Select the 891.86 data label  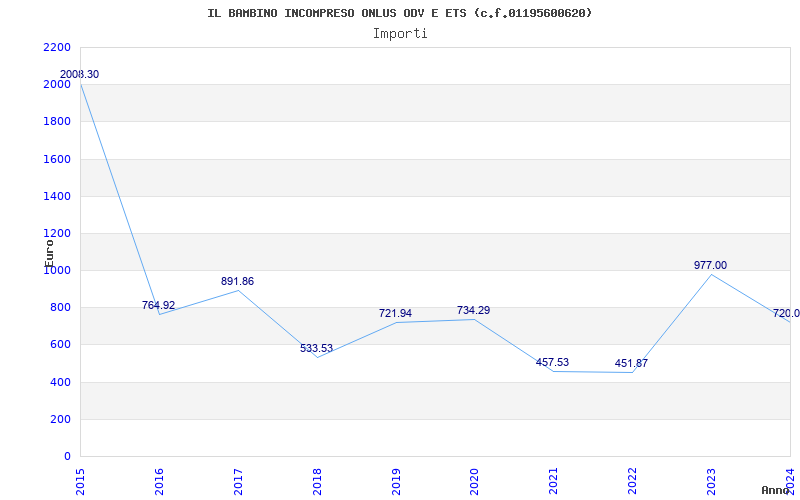pos(237,281)
